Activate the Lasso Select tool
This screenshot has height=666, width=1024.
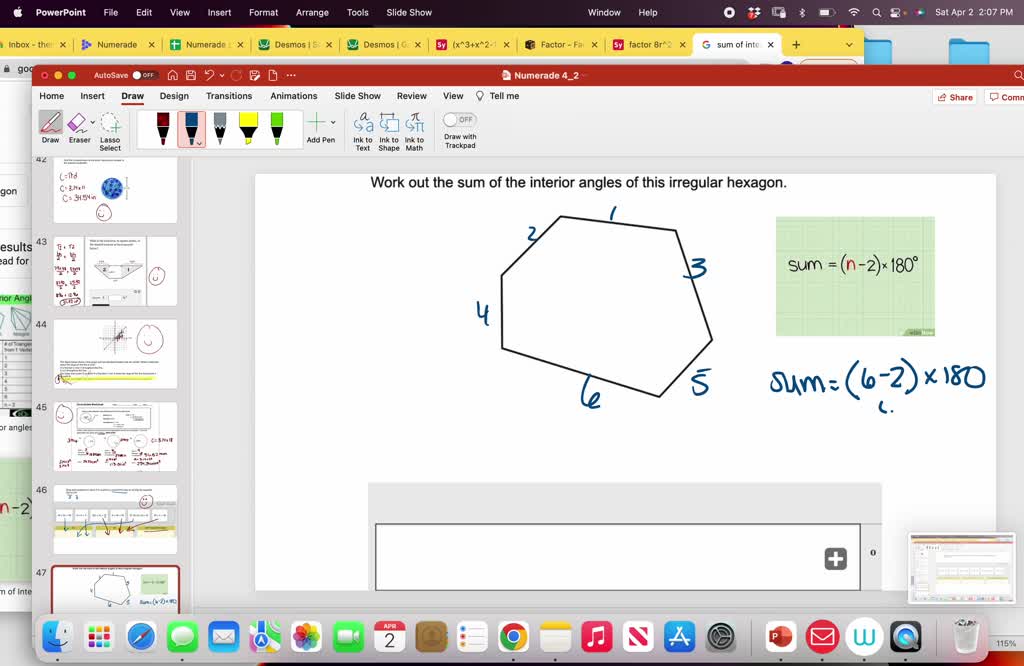110,128
